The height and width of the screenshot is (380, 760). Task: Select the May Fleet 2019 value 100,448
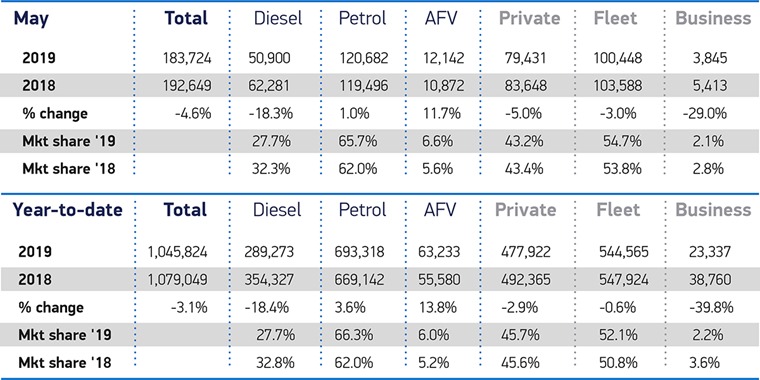coord(618,58)
